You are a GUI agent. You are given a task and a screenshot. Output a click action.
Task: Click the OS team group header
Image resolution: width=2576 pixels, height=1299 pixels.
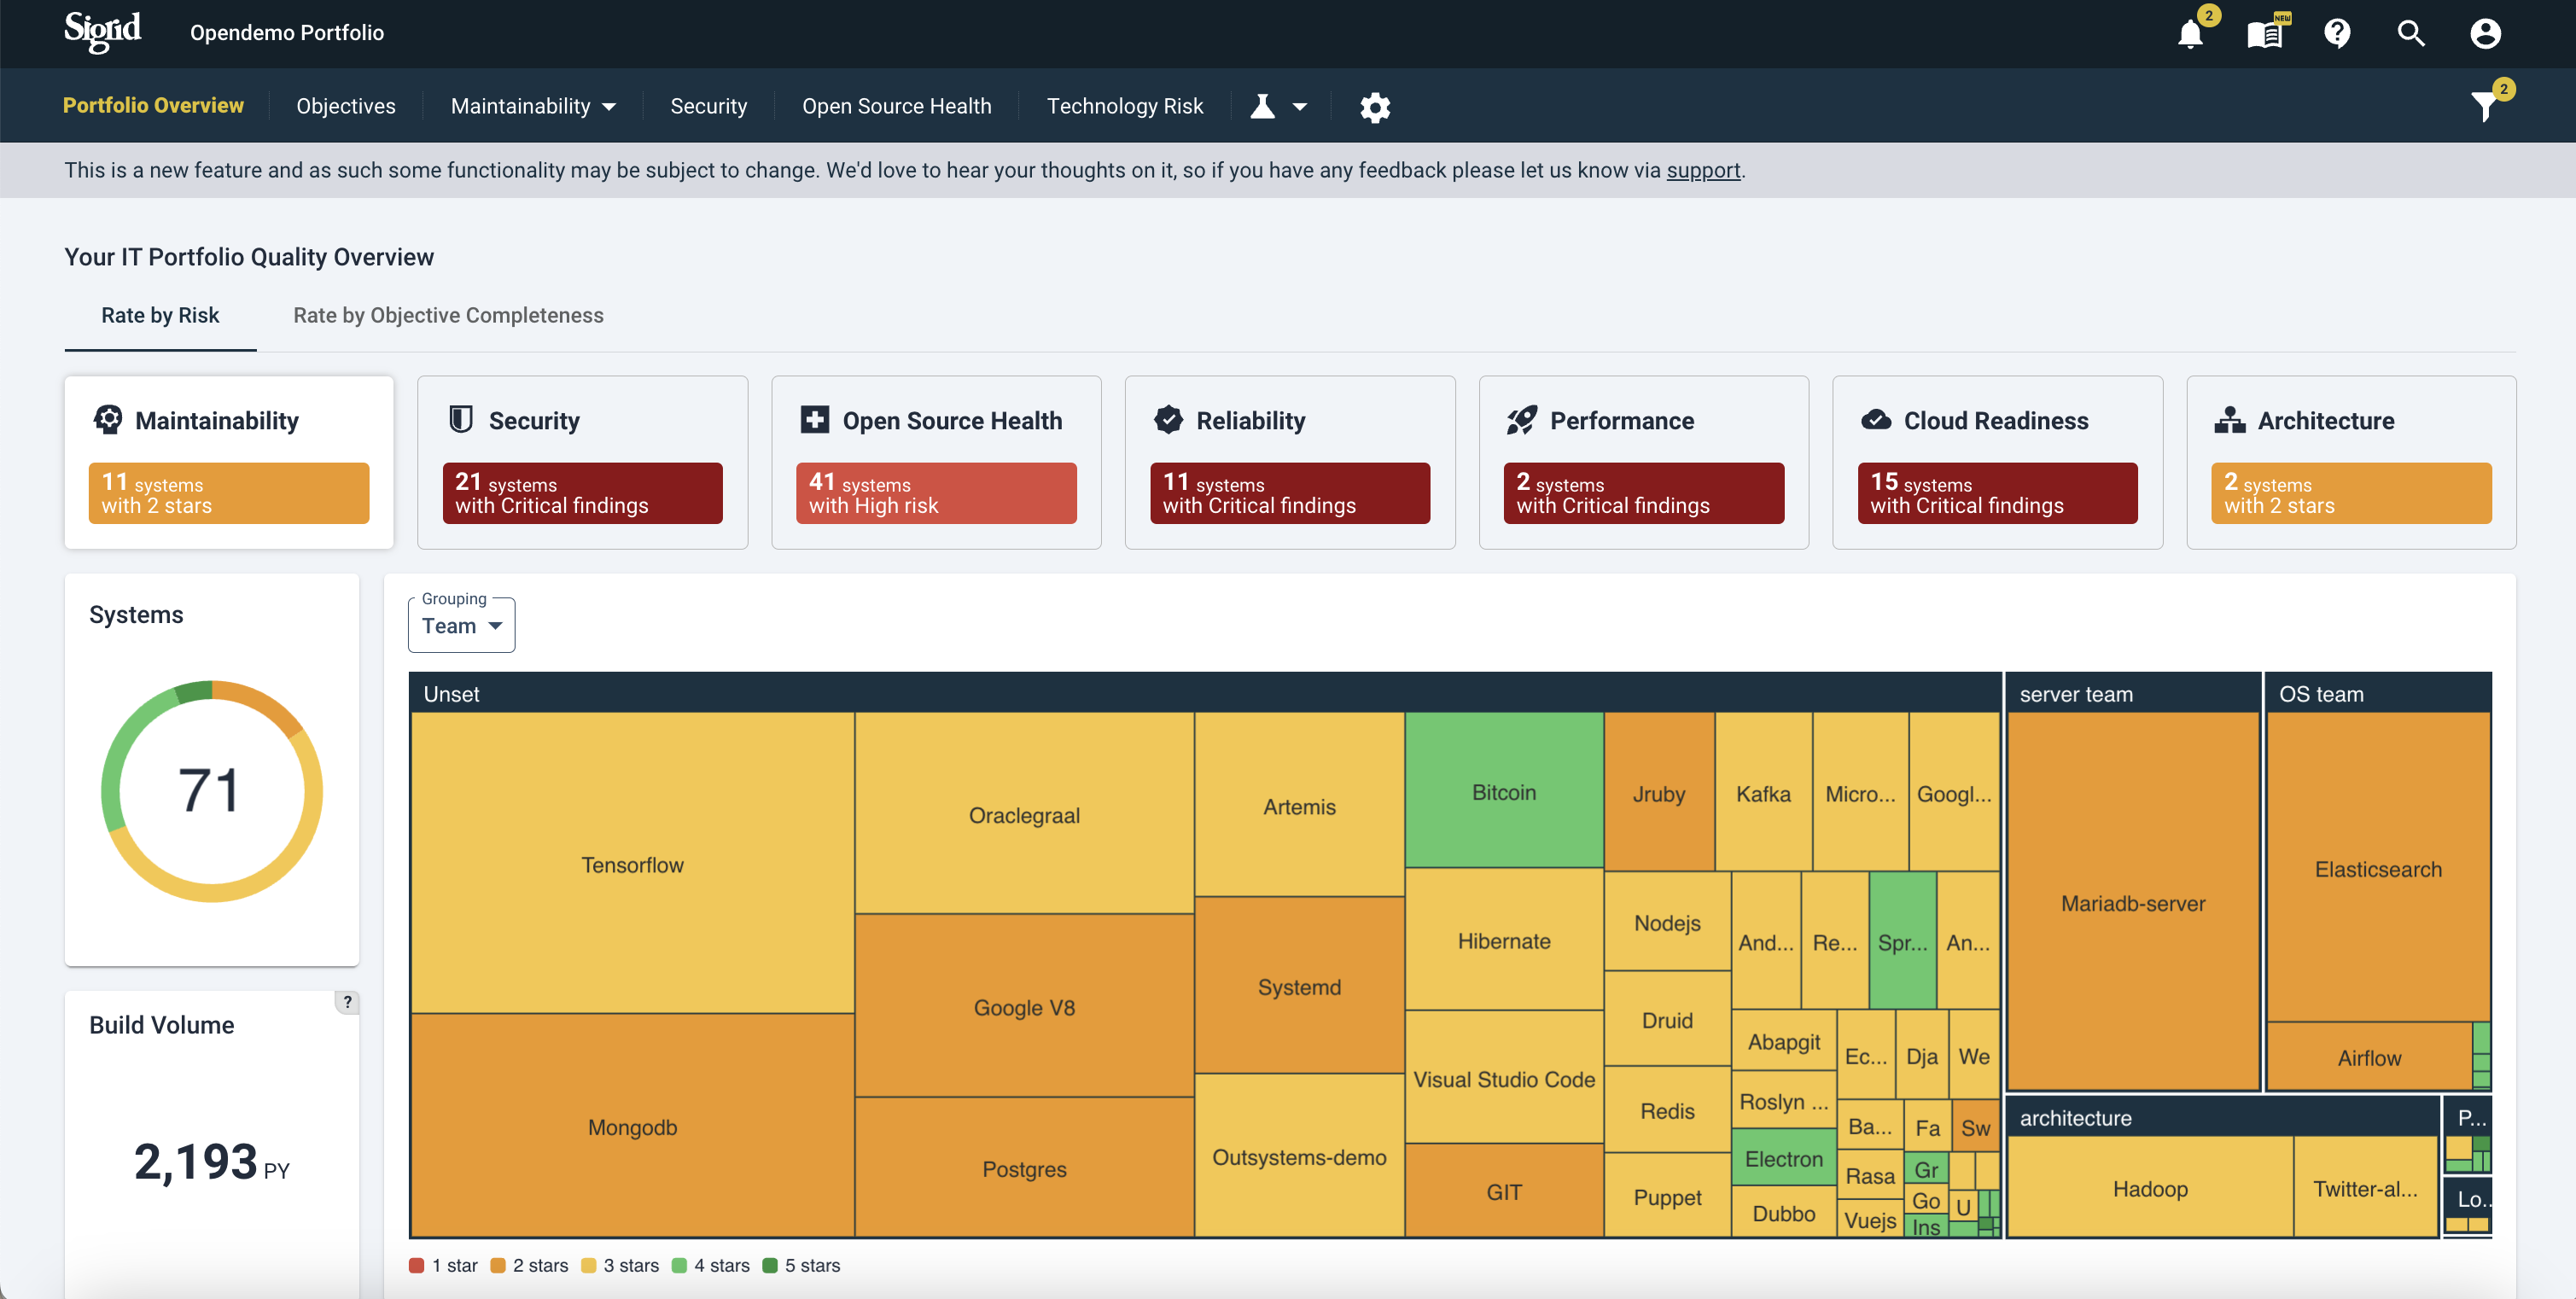point(2378,693)
